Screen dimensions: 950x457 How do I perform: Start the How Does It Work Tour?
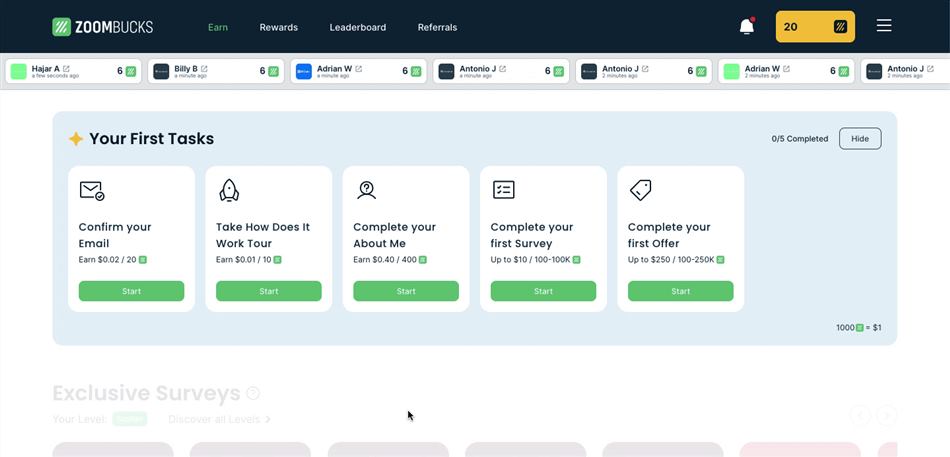tap(268, 291)
